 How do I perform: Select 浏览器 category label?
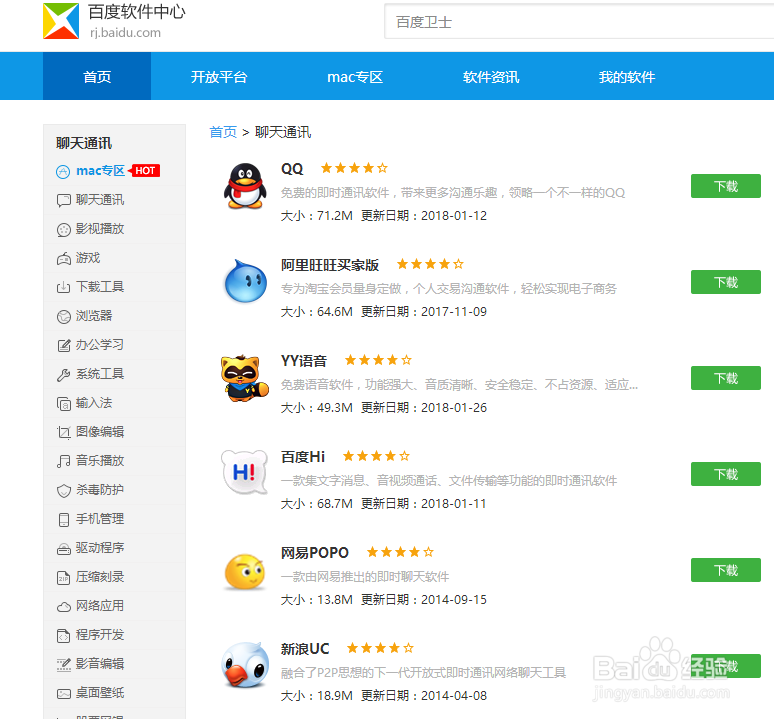[94, 316]
